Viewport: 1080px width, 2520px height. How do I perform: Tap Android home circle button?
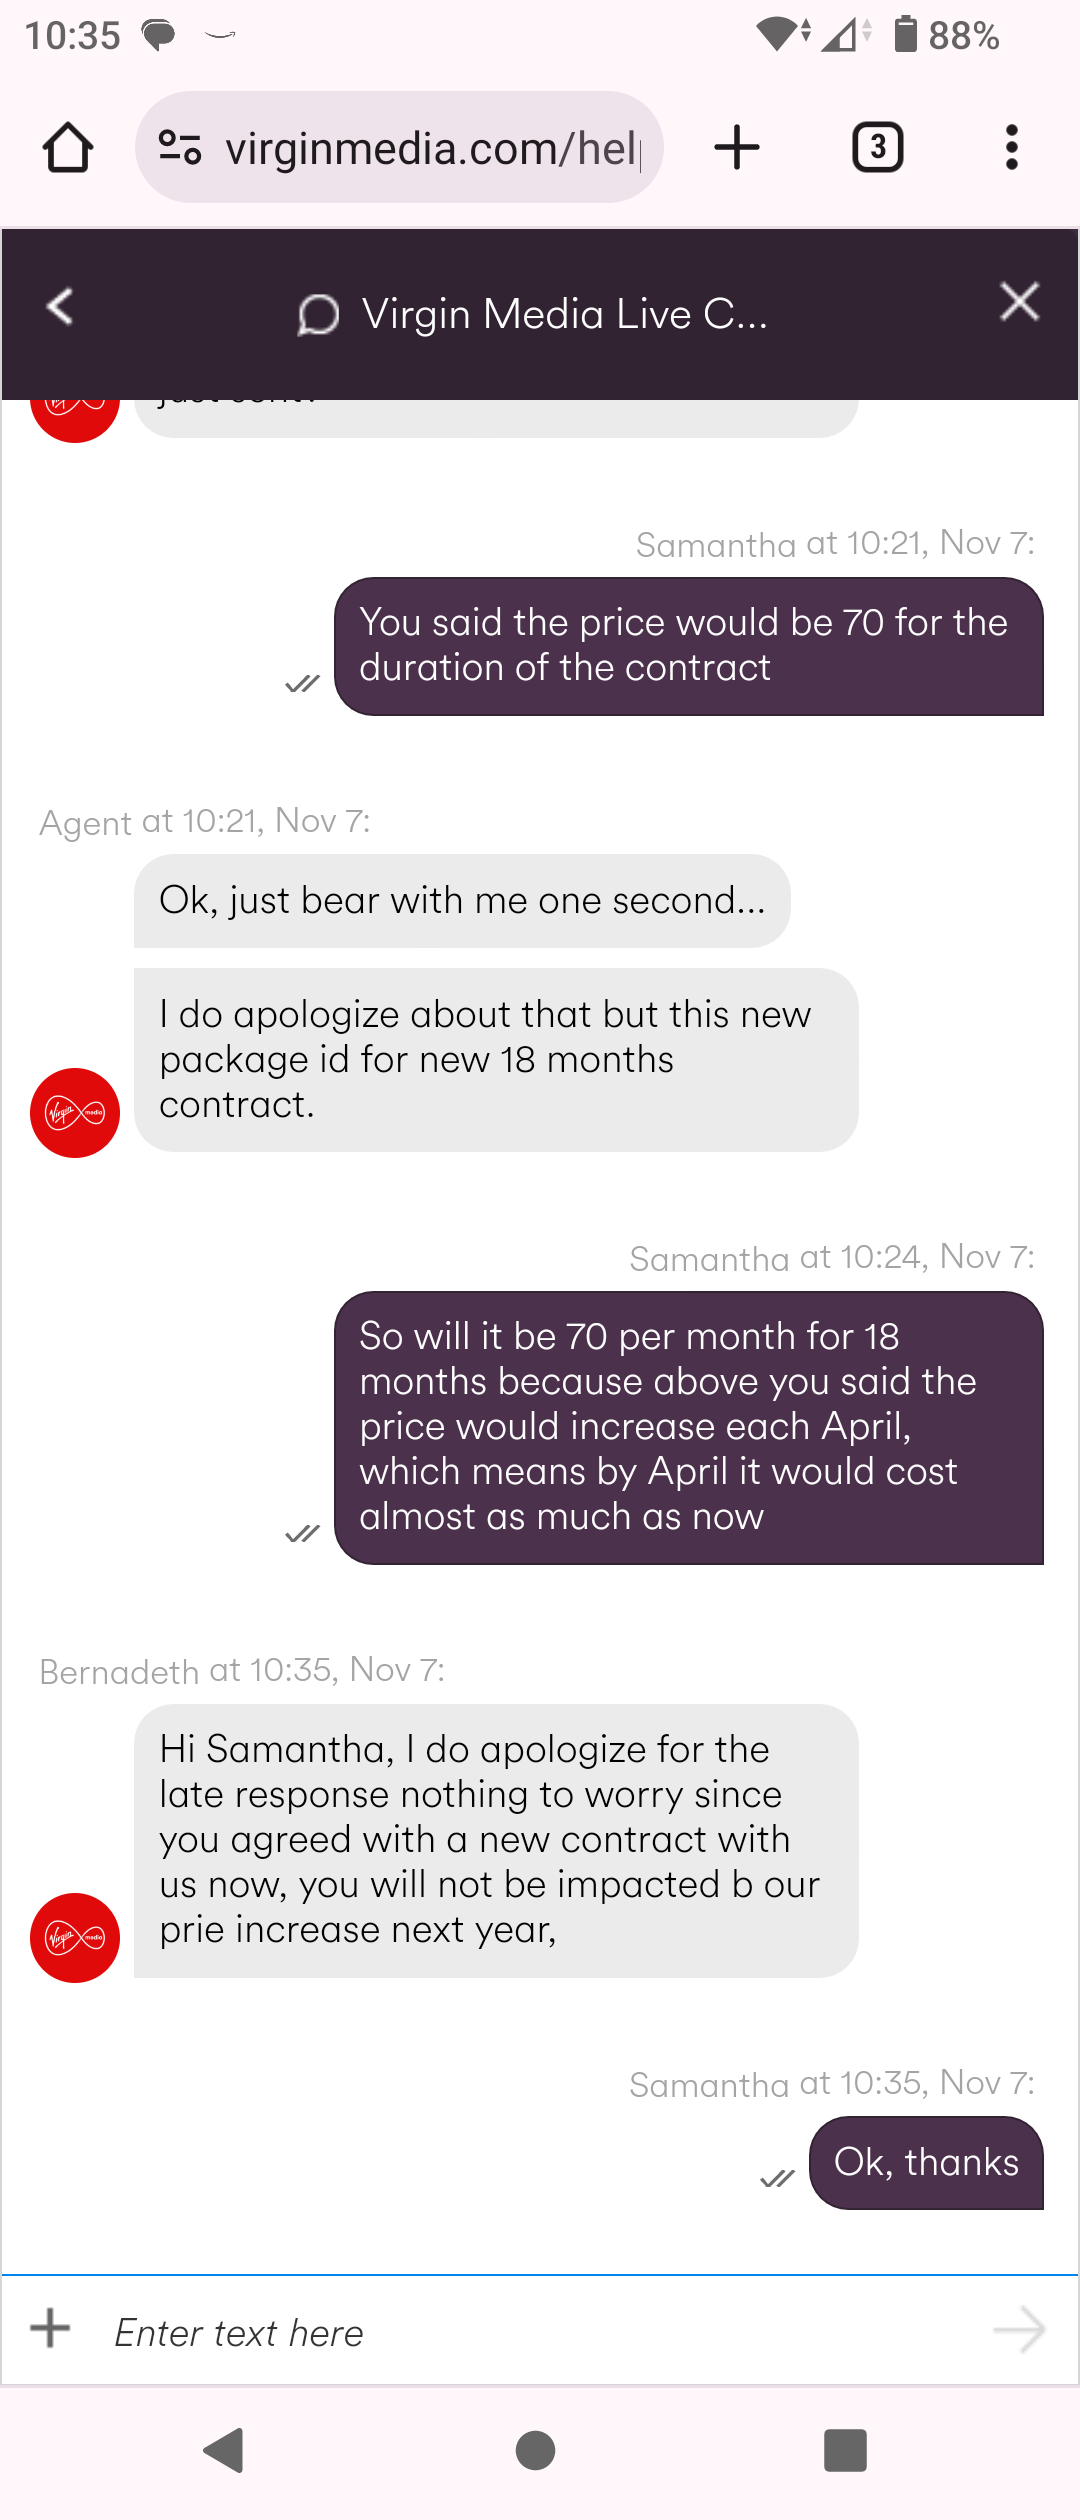536,2451
